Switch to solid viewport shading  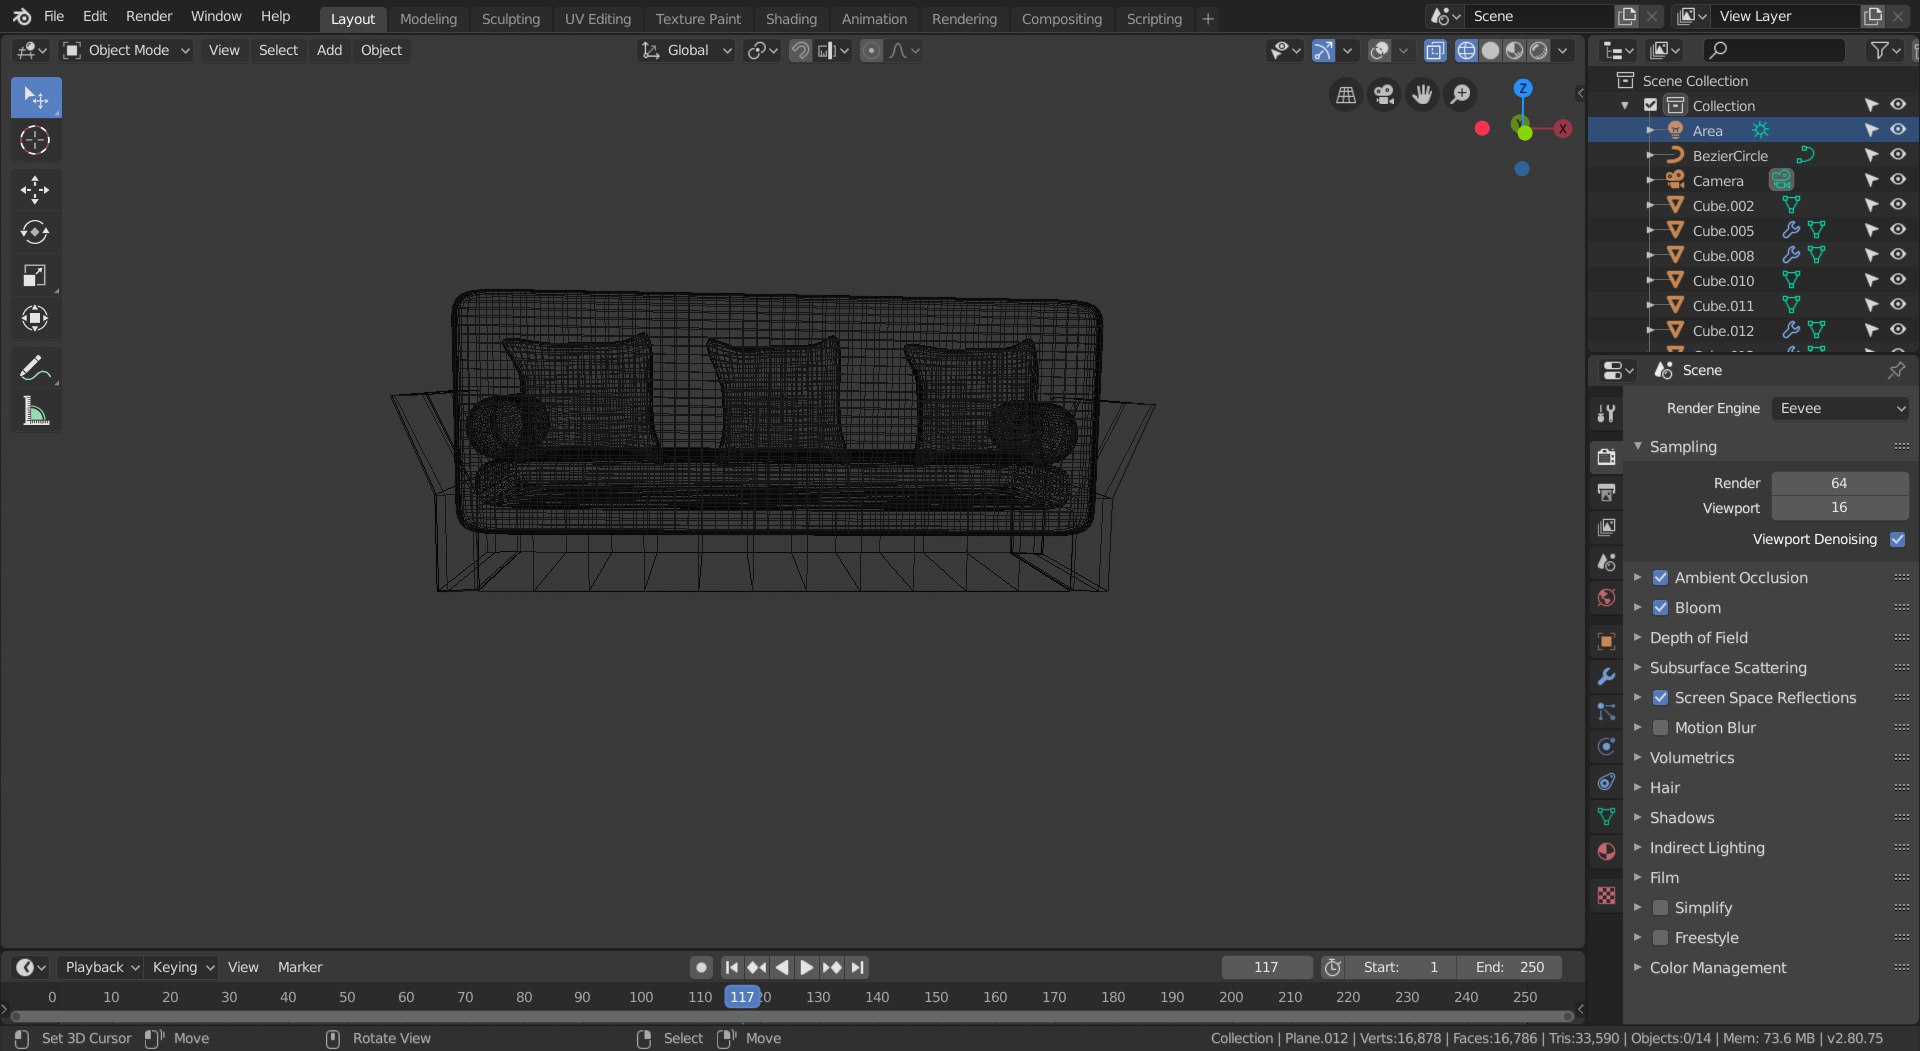1490,50
